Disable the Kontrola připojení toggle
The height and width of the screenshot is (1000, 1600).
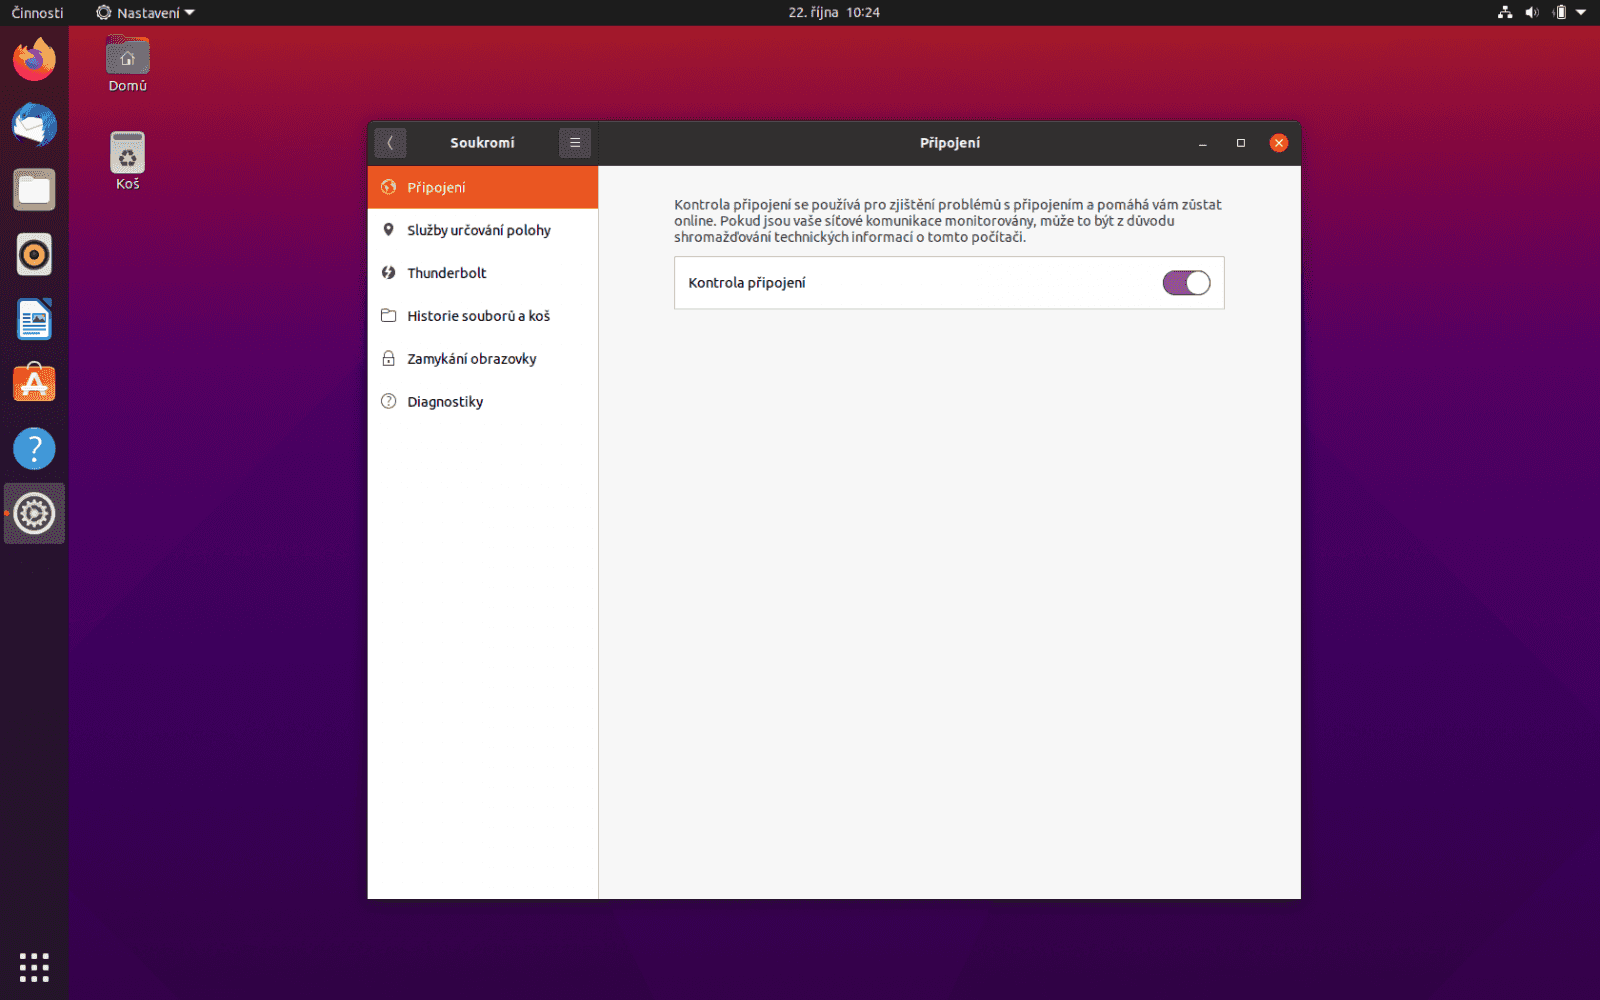pyautogui.click(x=1186, y=283)
